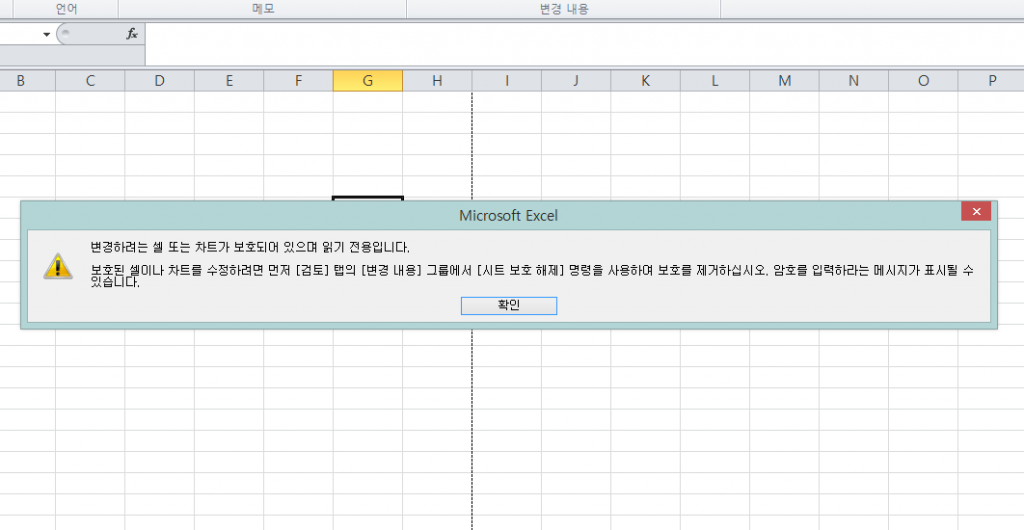Select column H header
The height and width of the screenshot is (530, 1024).
(x=437, y=81)
